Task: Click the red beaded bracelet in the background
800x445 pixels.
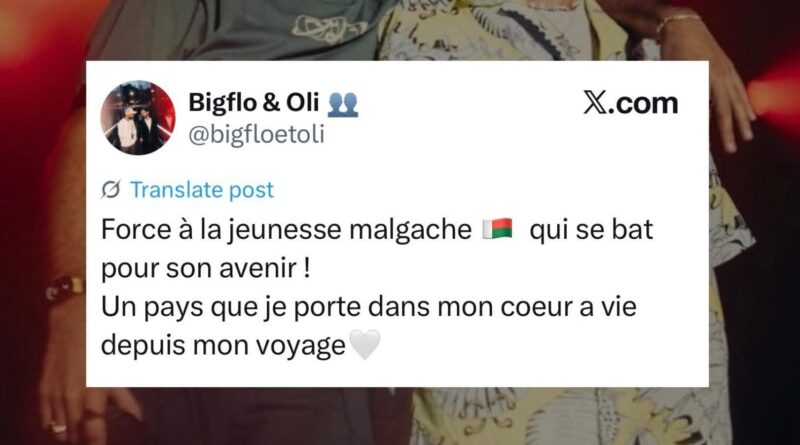Action: [x=64, y=288]
